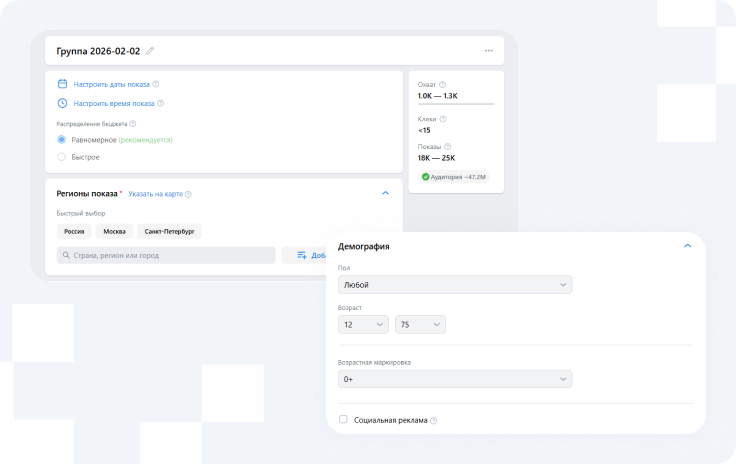Click the pencil icon to rename group
The height and width of the screenshot is (464, 736).
coord(150,51)
